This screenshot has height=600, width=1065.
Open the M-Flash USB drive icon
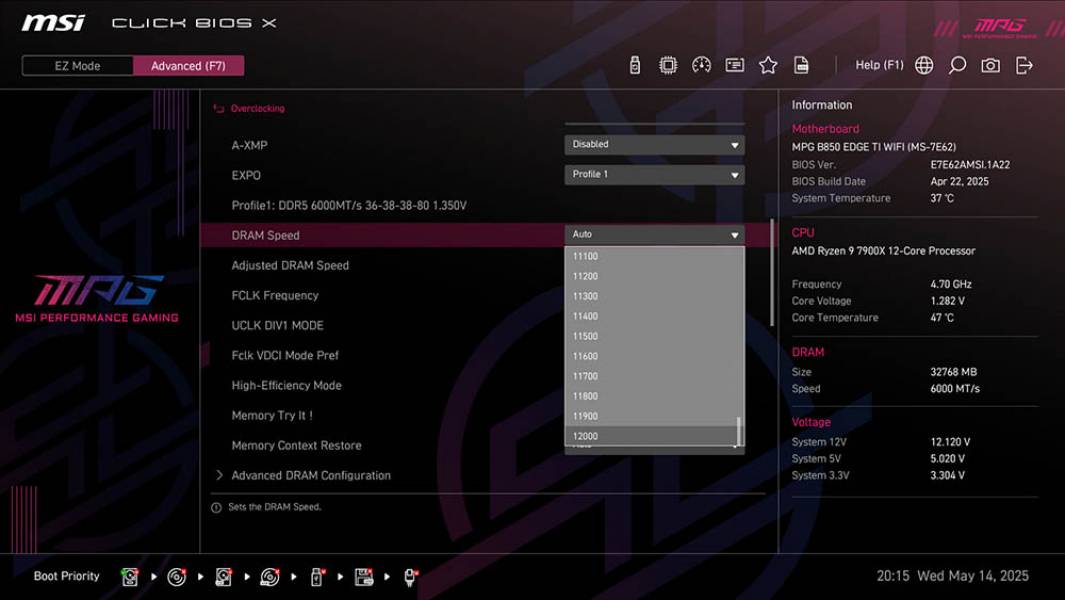tap(634, 65)
